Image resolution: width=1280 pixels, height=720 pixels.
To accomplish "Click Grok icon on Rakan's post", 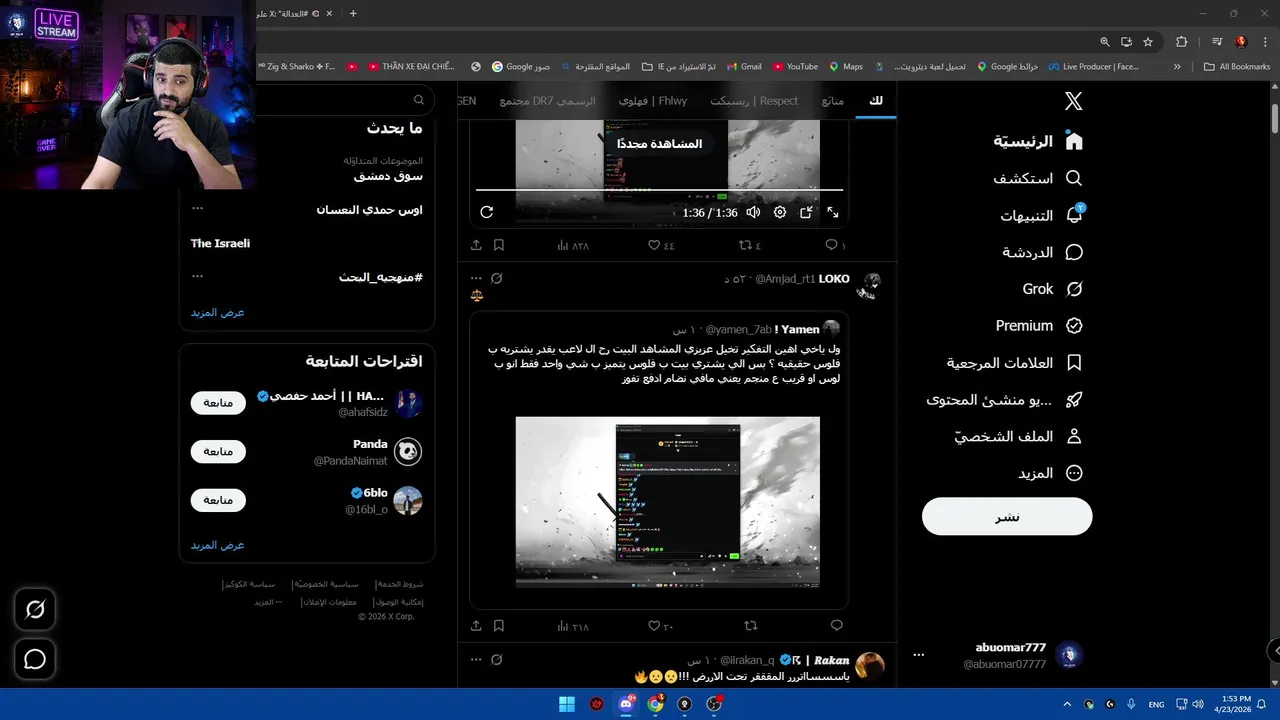I will [x=497, y=660].
